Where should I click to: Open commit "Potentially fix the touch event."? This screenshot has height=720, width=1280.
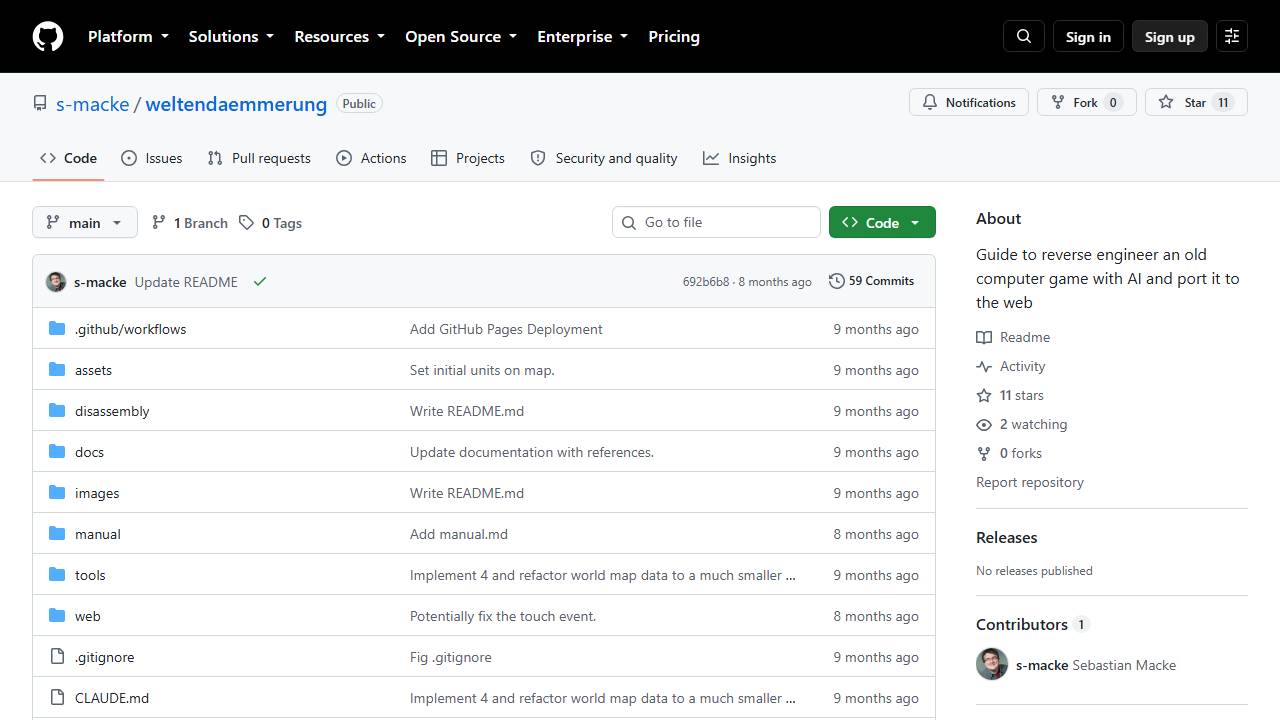point(503,616)
